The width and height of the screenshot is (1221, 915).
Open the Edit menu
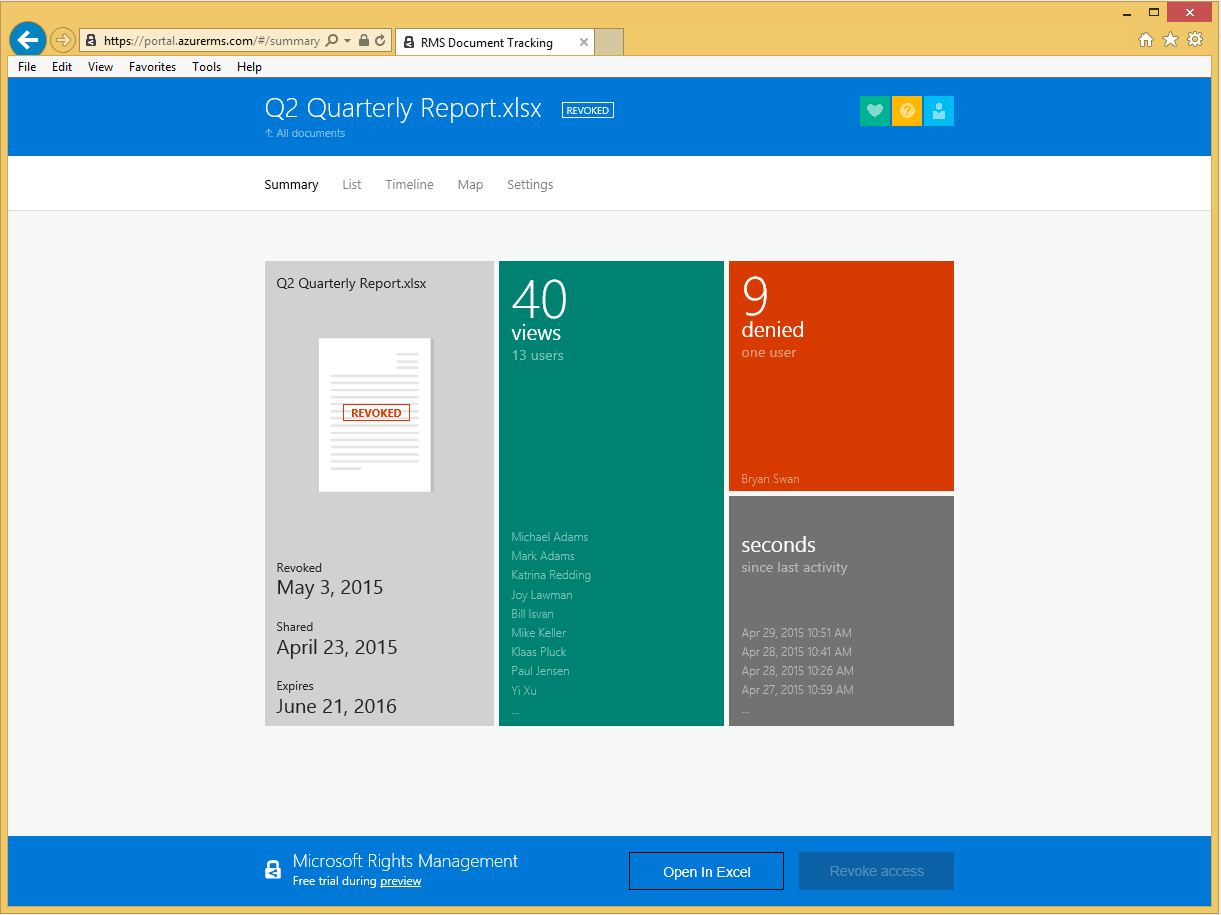(x=62, y=67)
